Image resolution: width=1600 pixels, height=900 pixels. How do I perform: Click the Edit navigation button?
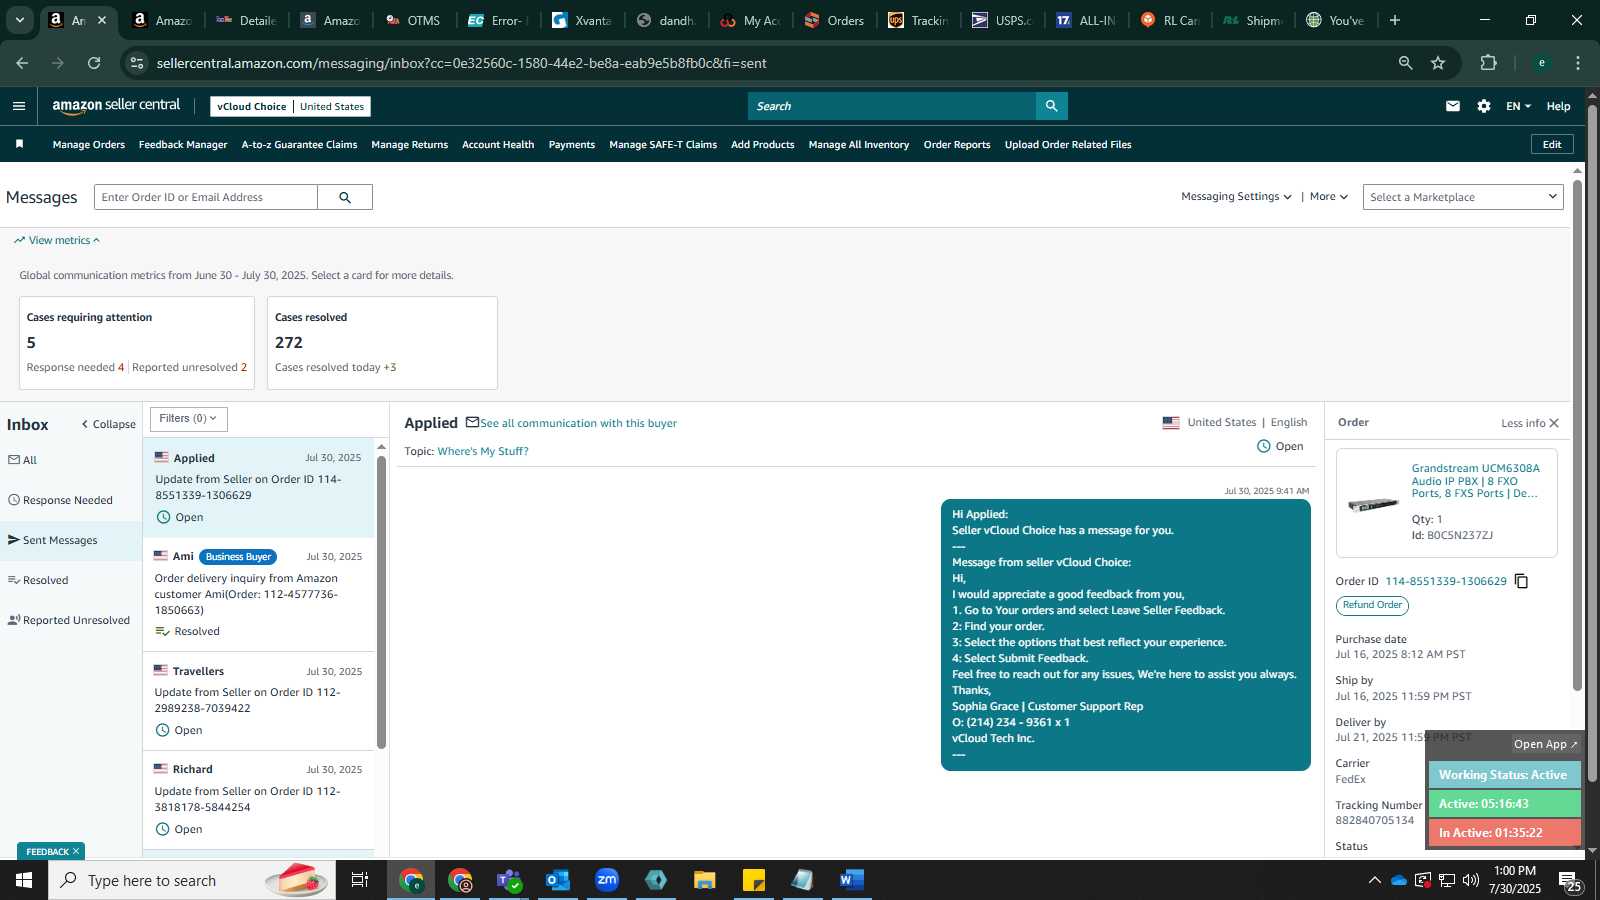(1552, 144)
